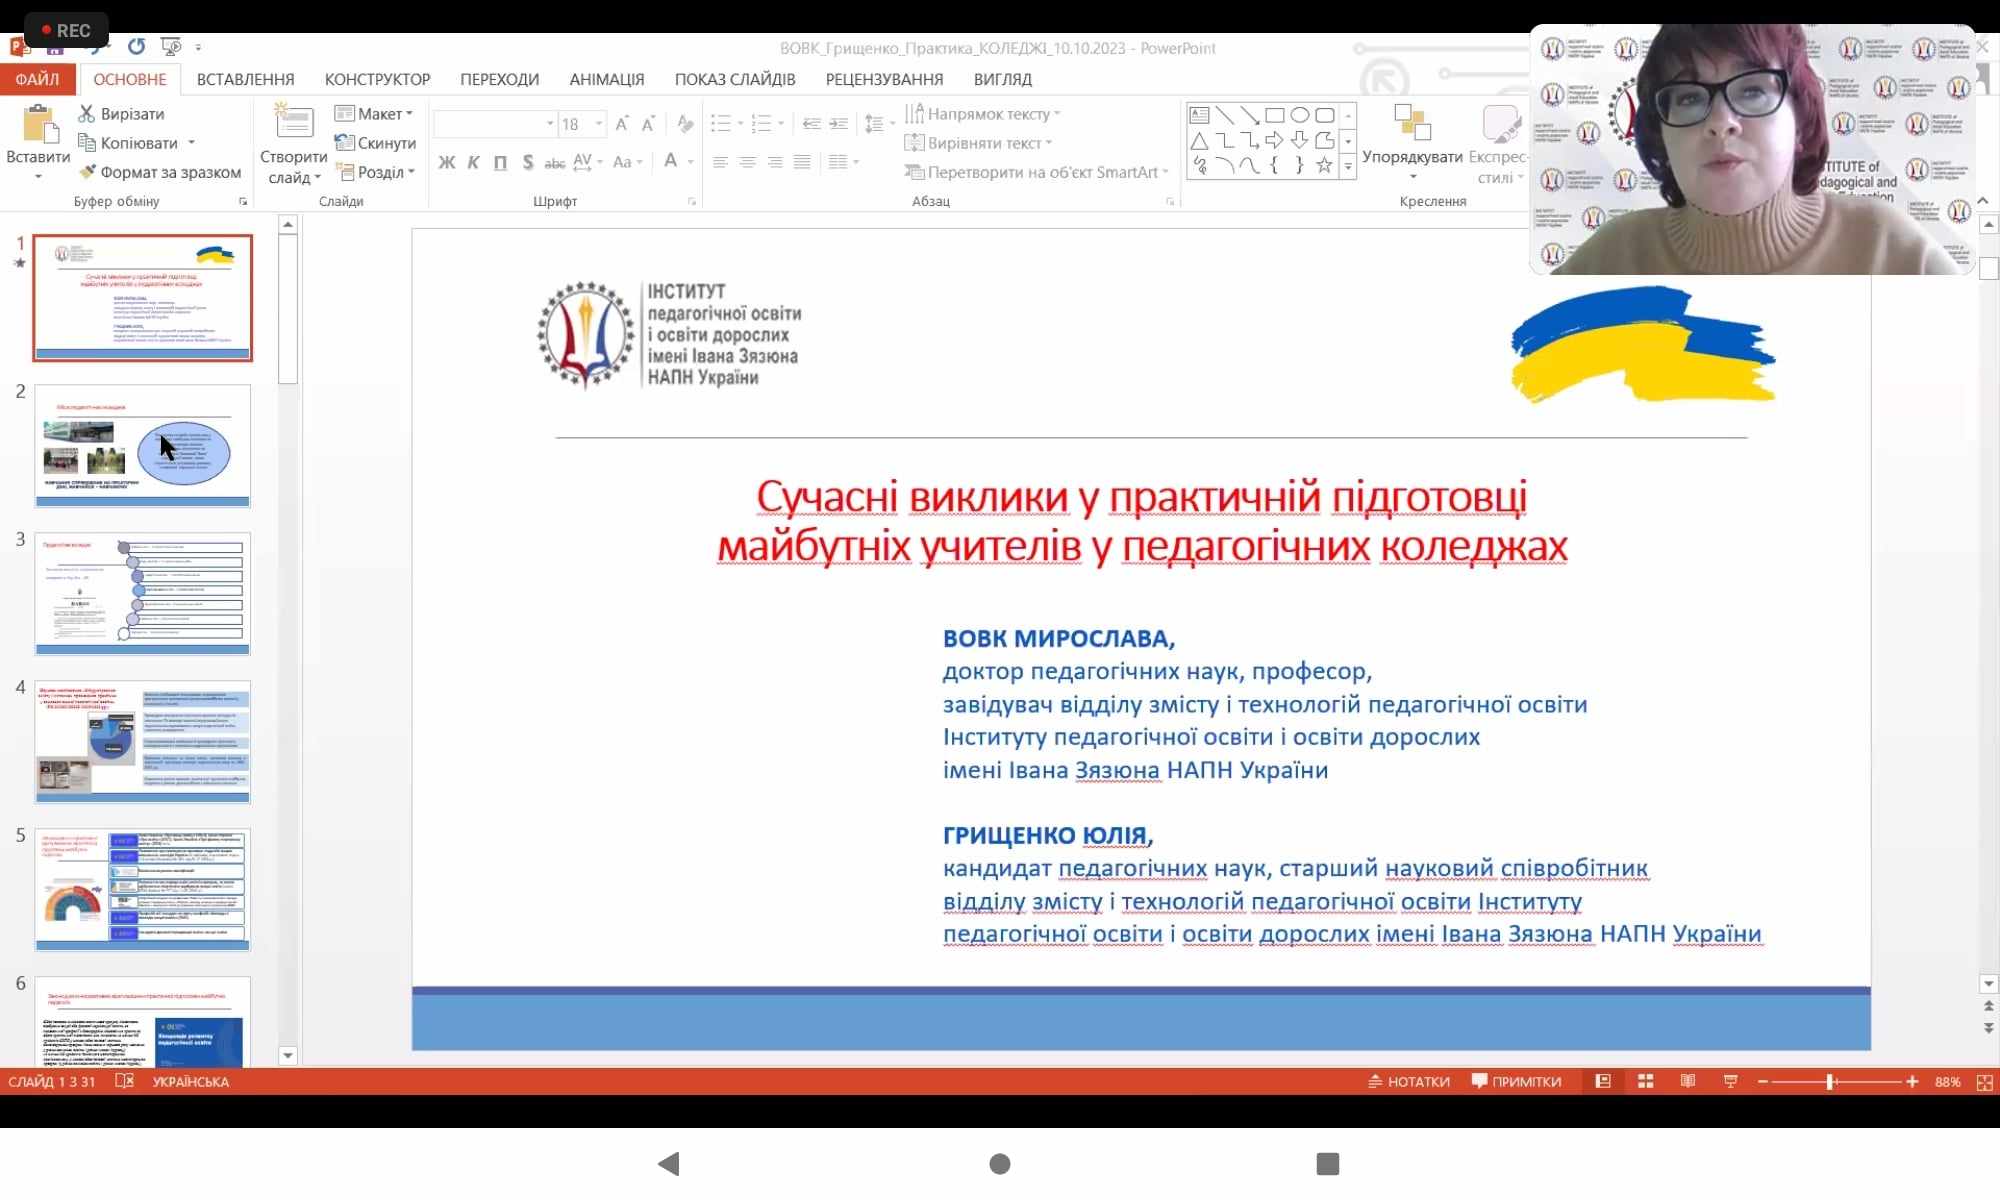This screenshot has height=1200, width=2000.
Task: Toggle НОТАТКИ notes pane
Action: tap(1408, 1081)
